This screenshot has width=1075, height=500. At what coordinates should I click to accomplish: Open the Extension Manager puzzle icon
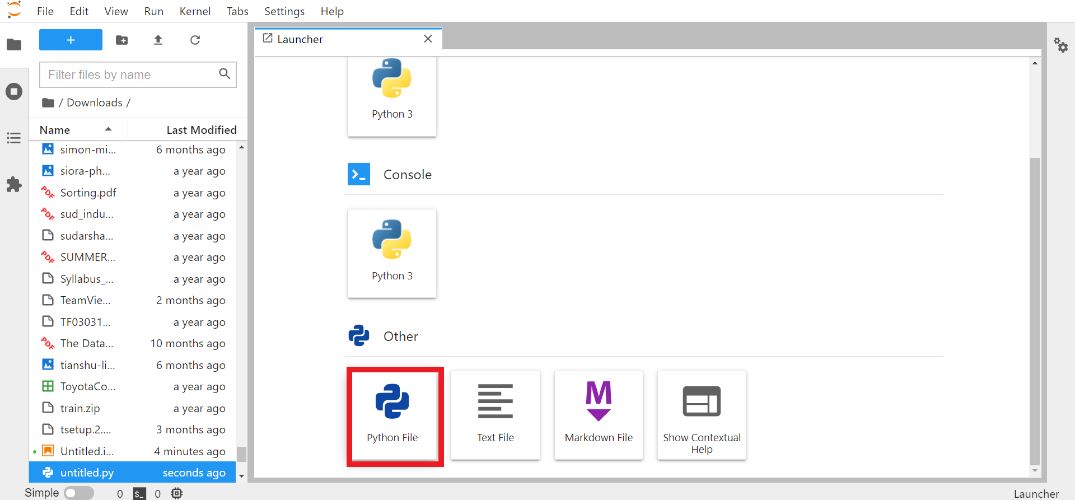pyautogui.click(x=14, y=184)
